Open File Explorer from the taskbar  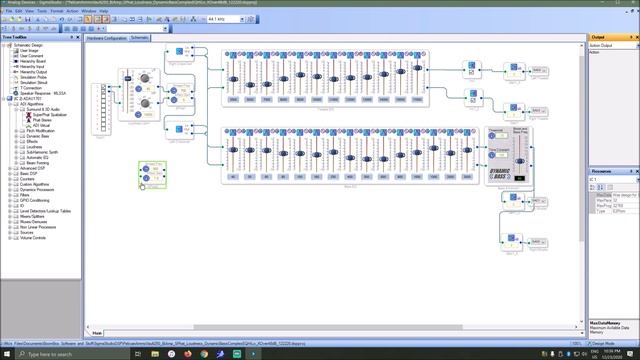(155, 354)
